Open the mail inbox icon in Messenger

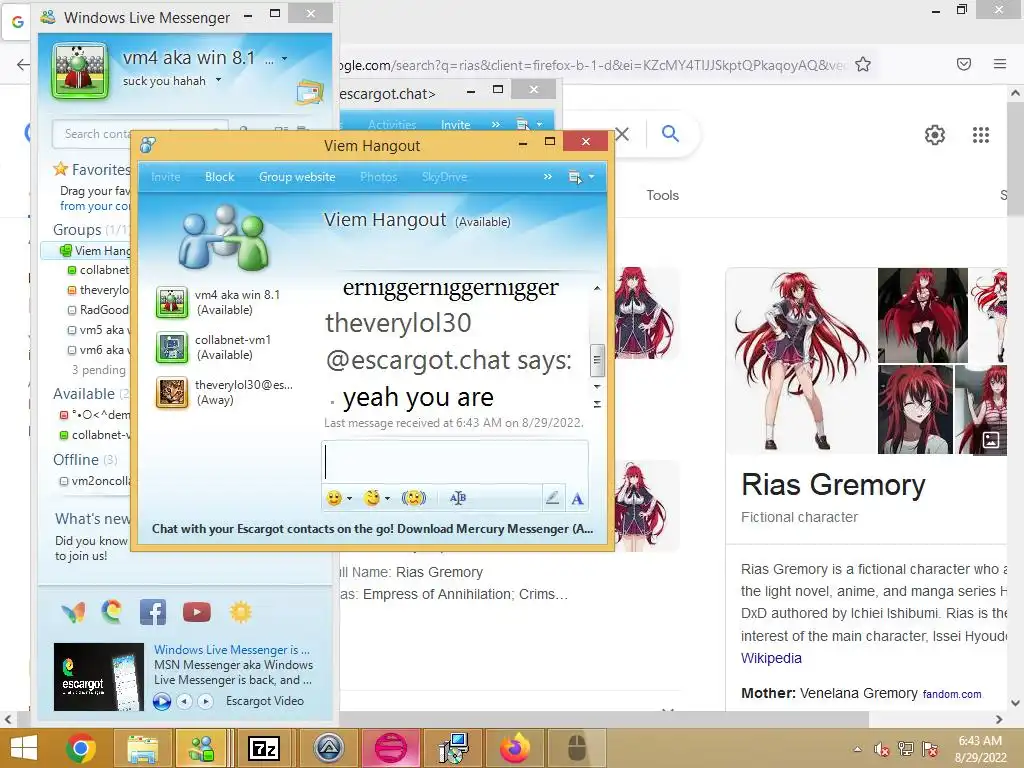pyautogui.click(x=310, y=92)
